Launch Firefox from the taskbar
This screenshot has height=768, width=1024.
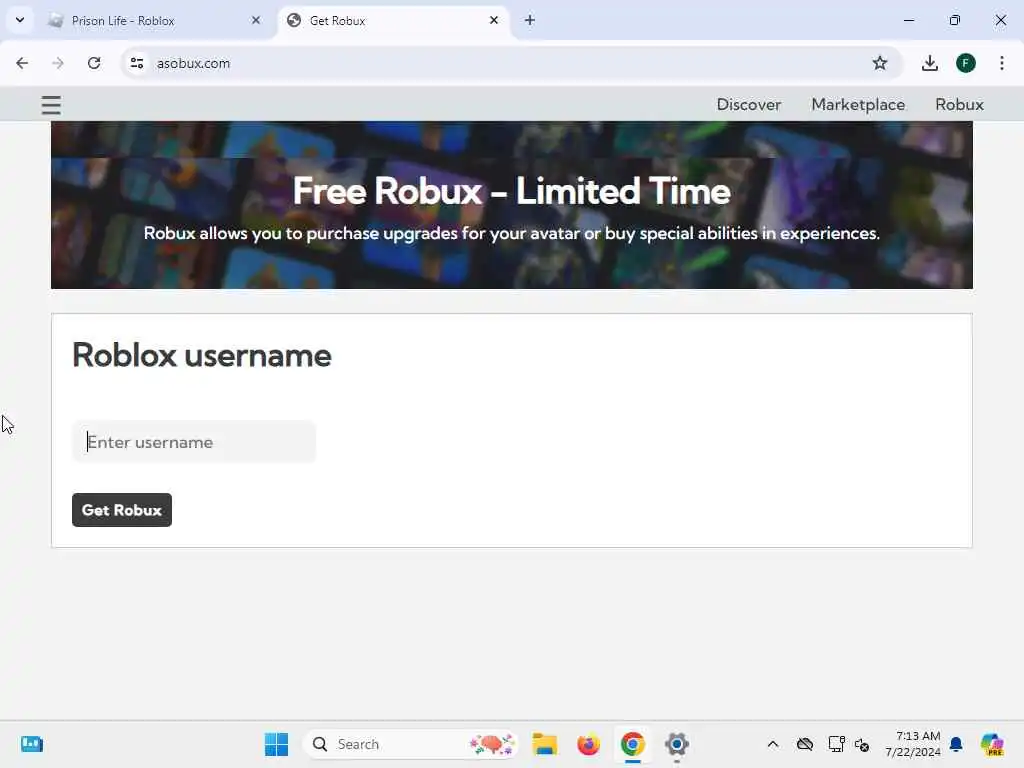point(588,744)
